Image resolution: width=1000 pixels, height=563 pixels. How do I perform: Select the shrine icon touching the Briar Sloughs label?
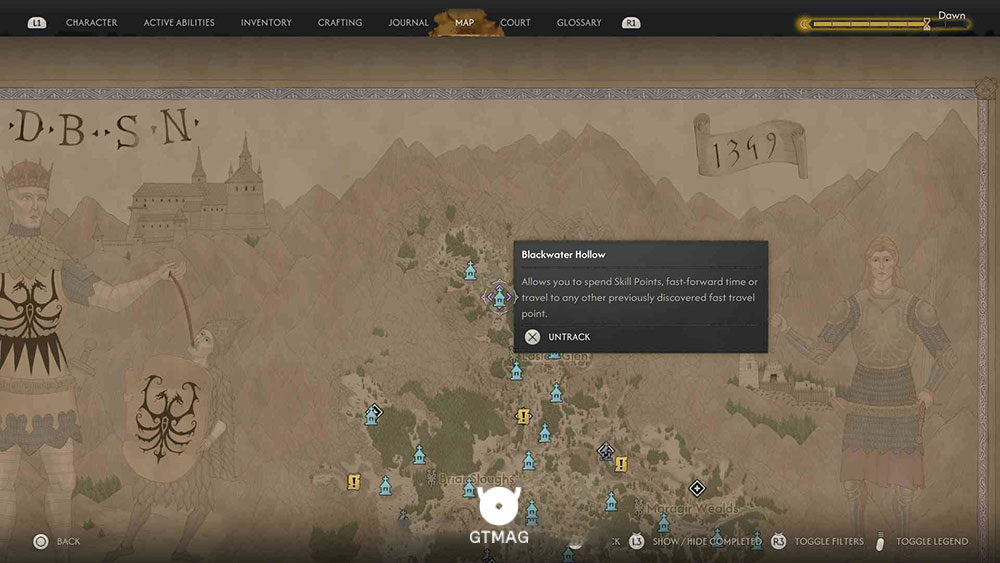469,488
